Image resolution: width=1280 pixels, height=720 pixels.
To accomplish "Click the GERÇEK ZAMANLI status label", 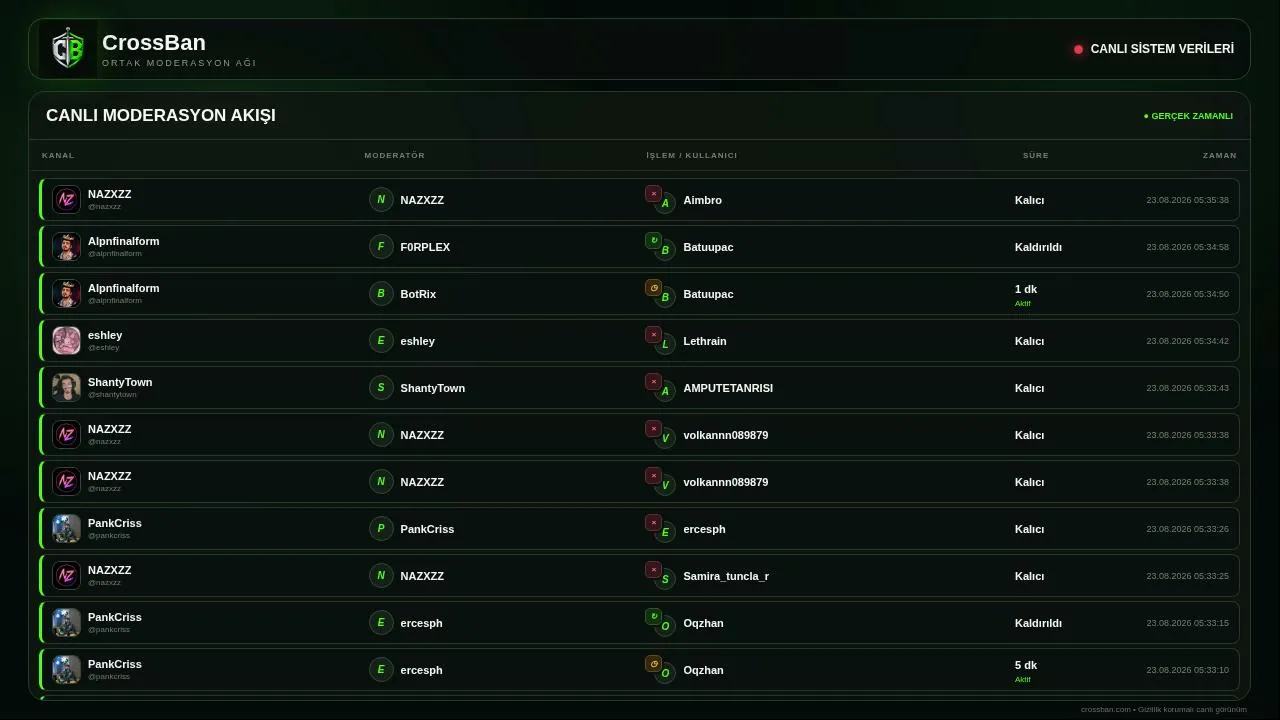I will coord(1188,116).
